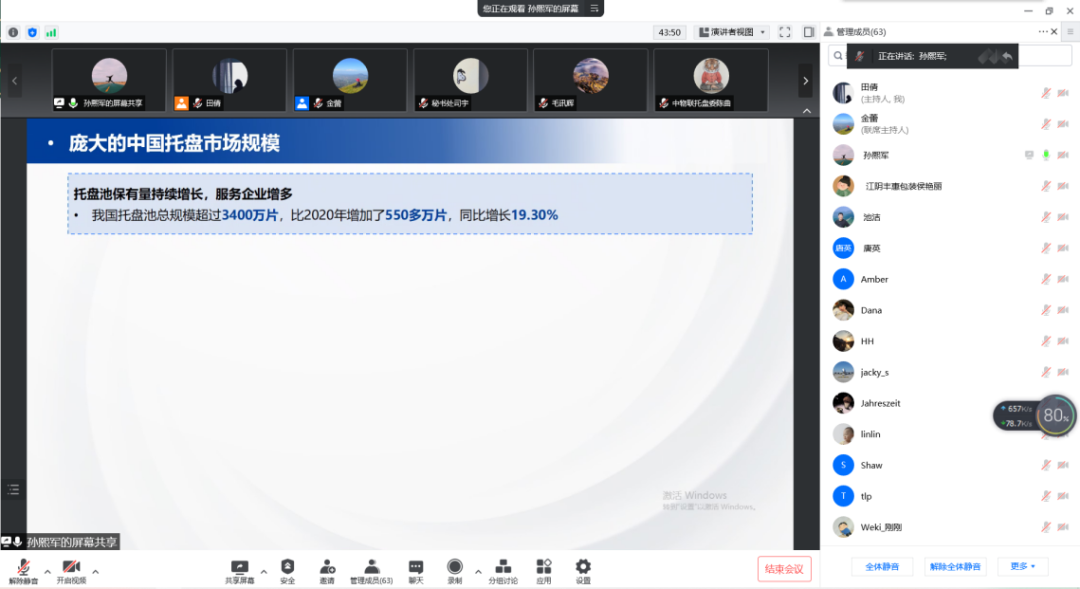Open the 应用 apps icon

[x=543, y=569]
